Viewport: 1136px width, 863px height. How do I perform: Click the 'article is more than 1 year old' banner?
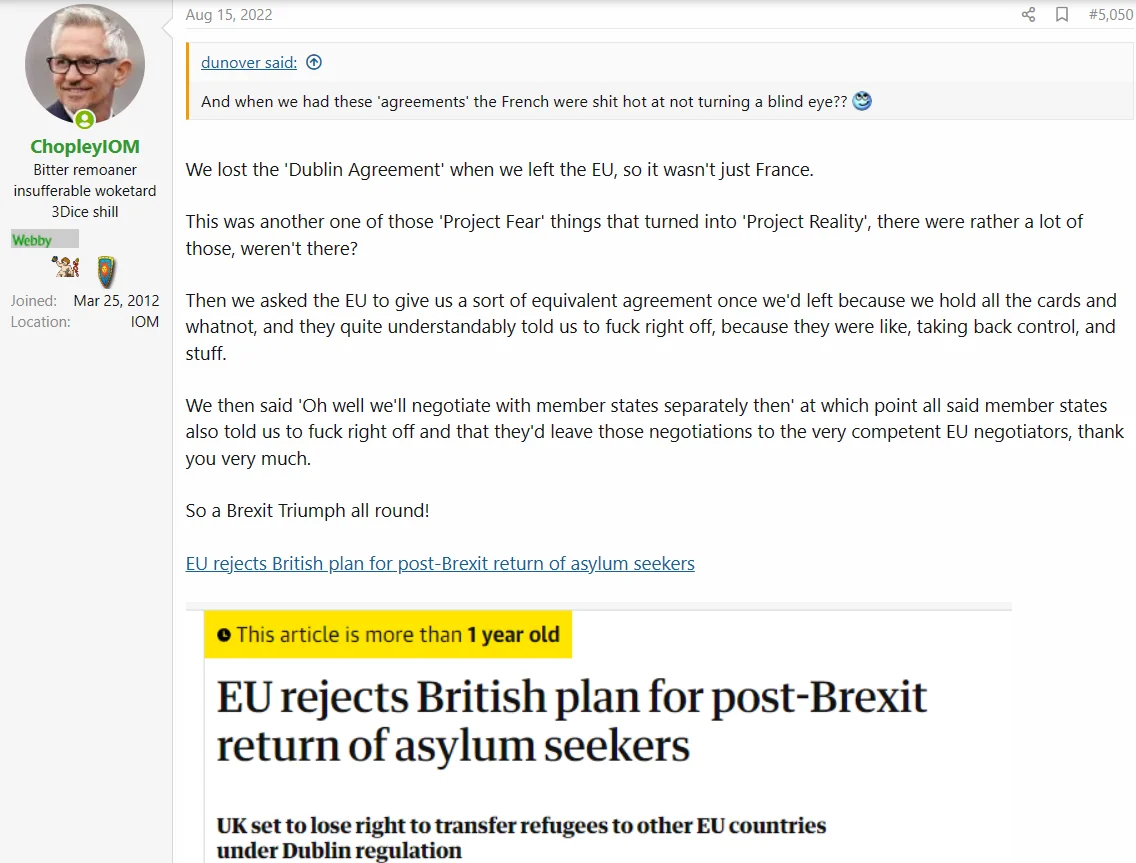[x=388, y=635]
